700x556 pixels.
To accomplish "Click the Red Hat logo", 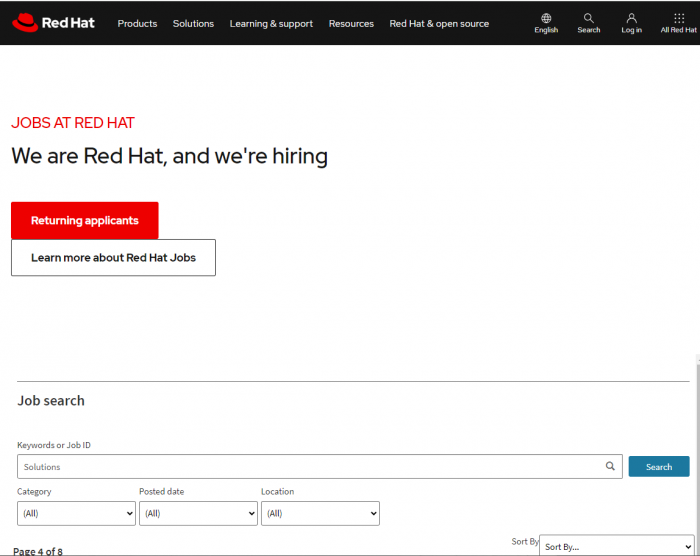I will [x=53, y=23].
